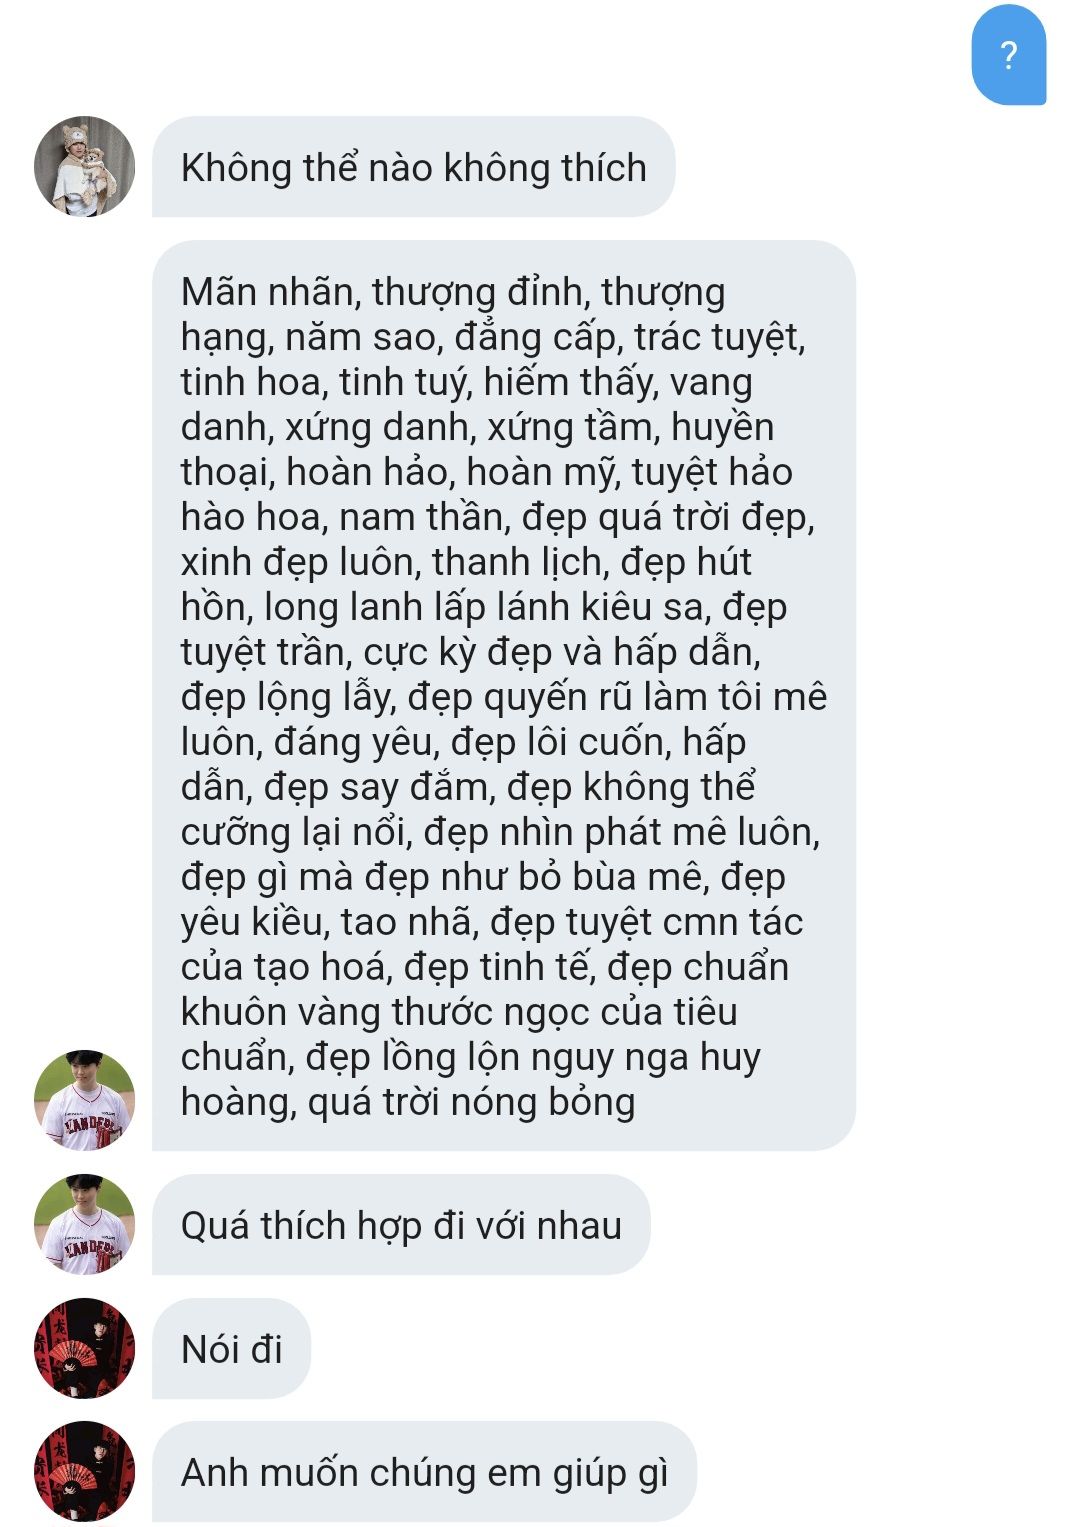Open avatar beside "Anh muốn chúng em giúp gì"

point(84,1472)
